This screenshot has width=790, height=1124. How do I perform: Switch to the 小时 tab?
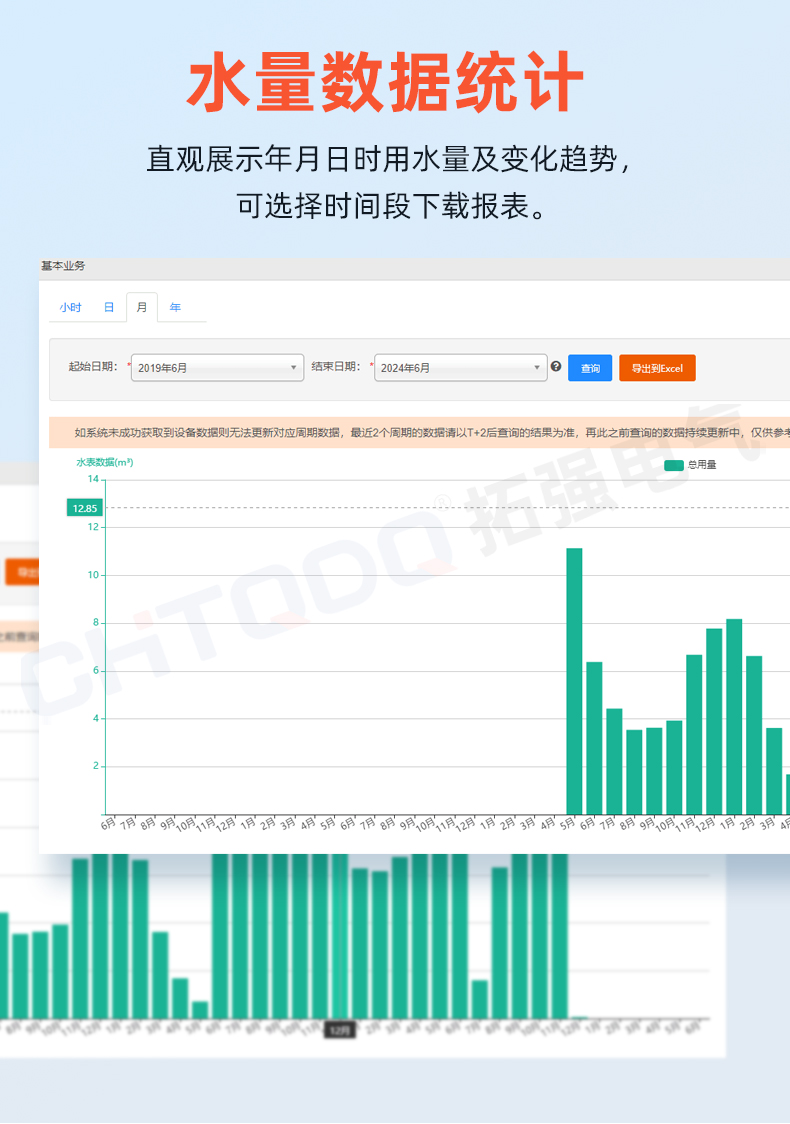pyautogui.click(x=70, y=307)
